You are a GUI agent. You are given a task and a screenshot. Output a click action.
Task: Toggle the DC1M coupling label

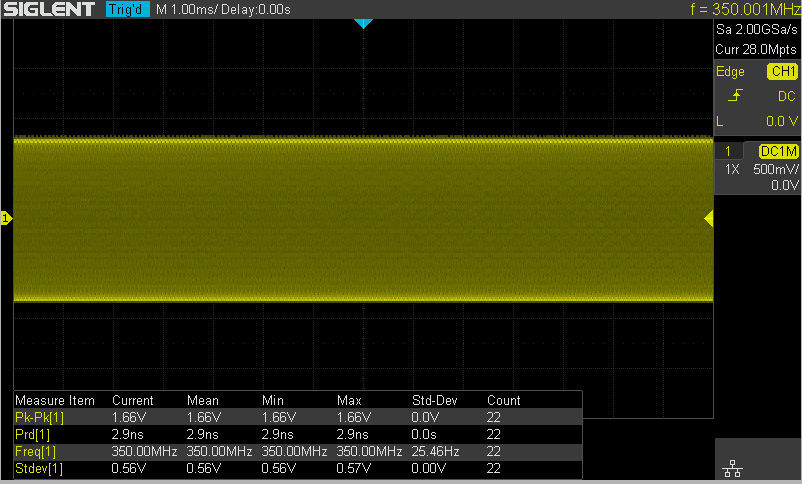[779, 151]
